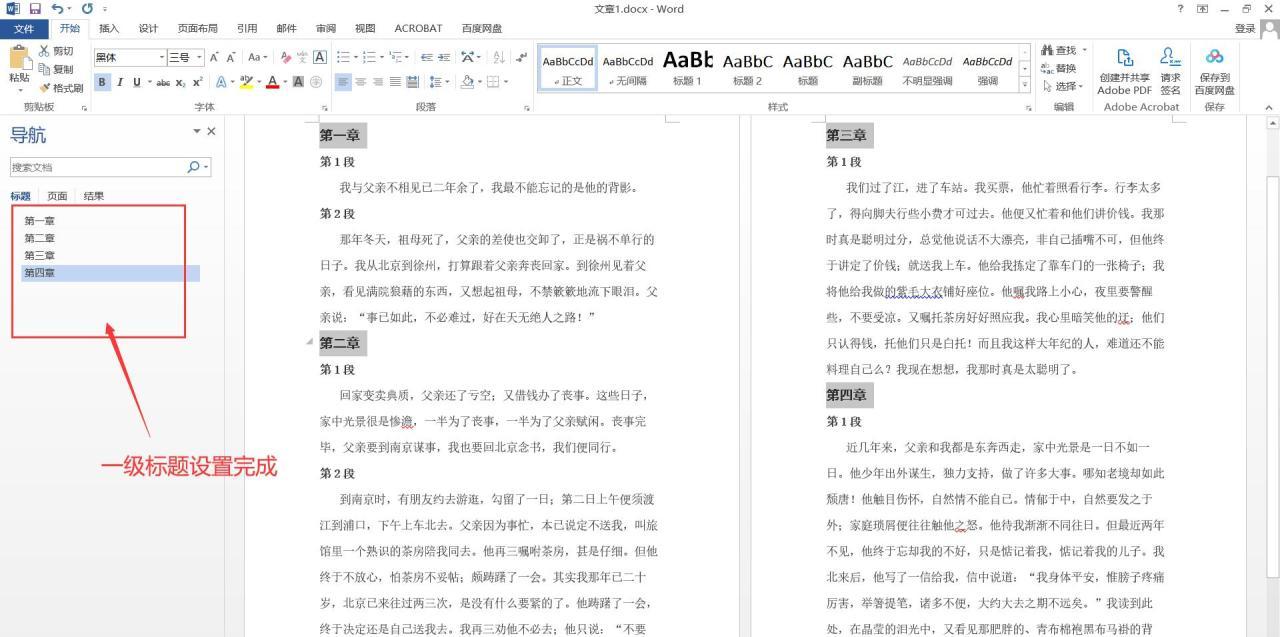Image resolution: width=1280 pixels, height=637 pixels.
Task: Apply the 标题 2 style
Action: click(x=747, y=68)
